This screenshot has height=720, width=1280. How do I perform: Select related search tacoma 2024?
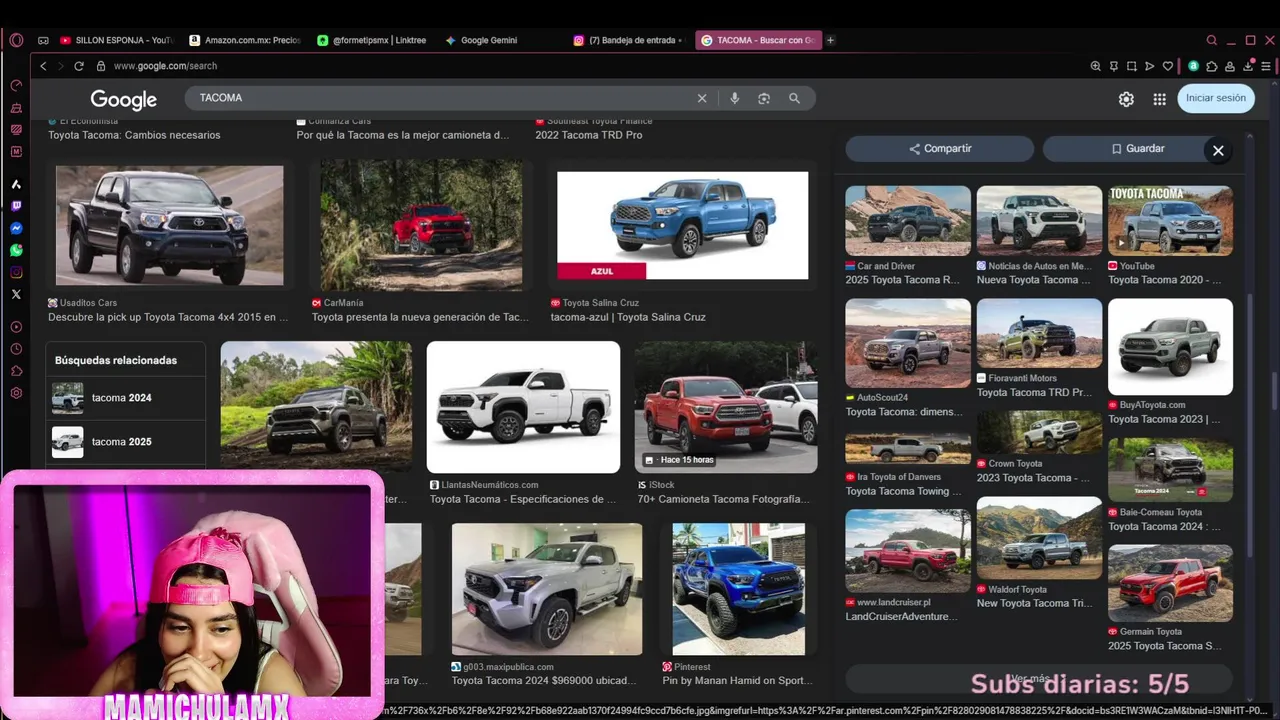(125, 398)
